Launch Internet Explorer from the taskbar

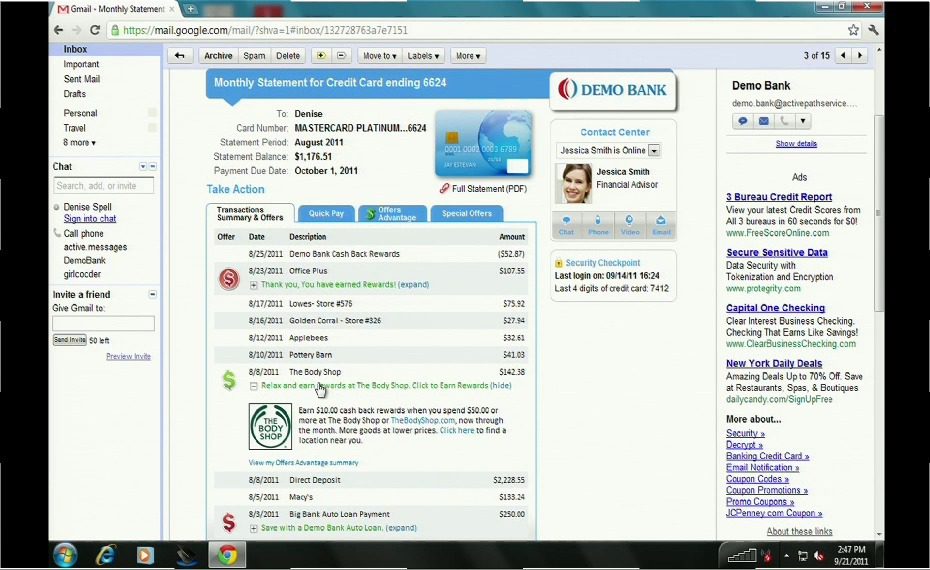tap(106, 555)
